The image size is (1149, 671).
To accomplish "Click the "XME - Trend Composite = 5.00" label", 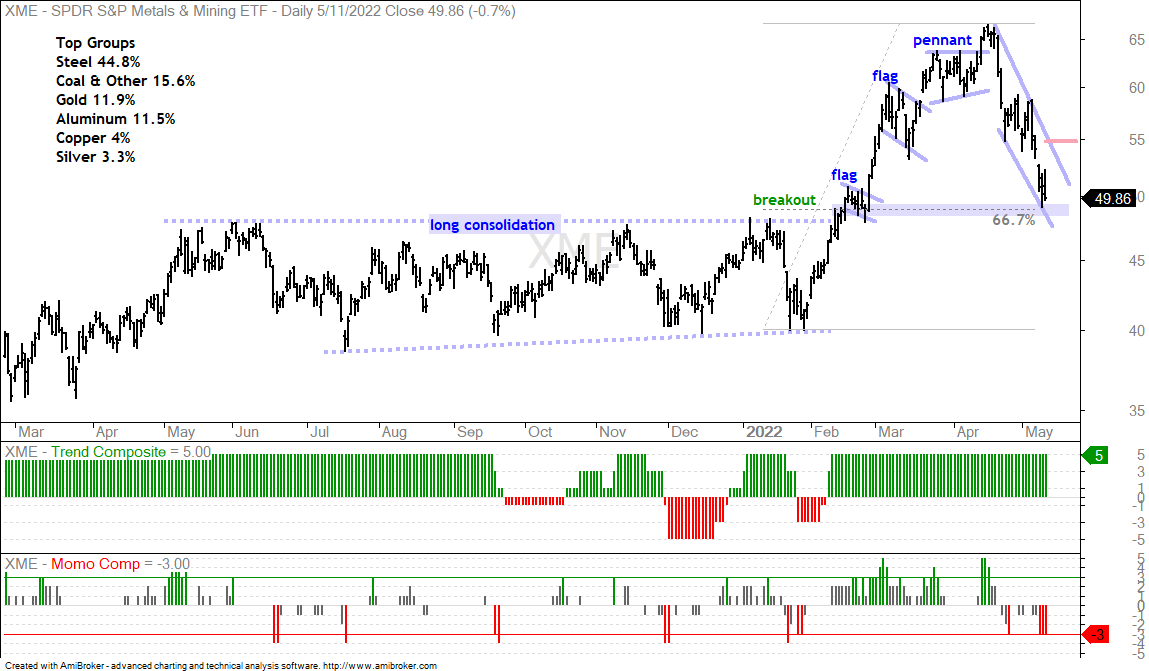I will (x=108, y=452).
